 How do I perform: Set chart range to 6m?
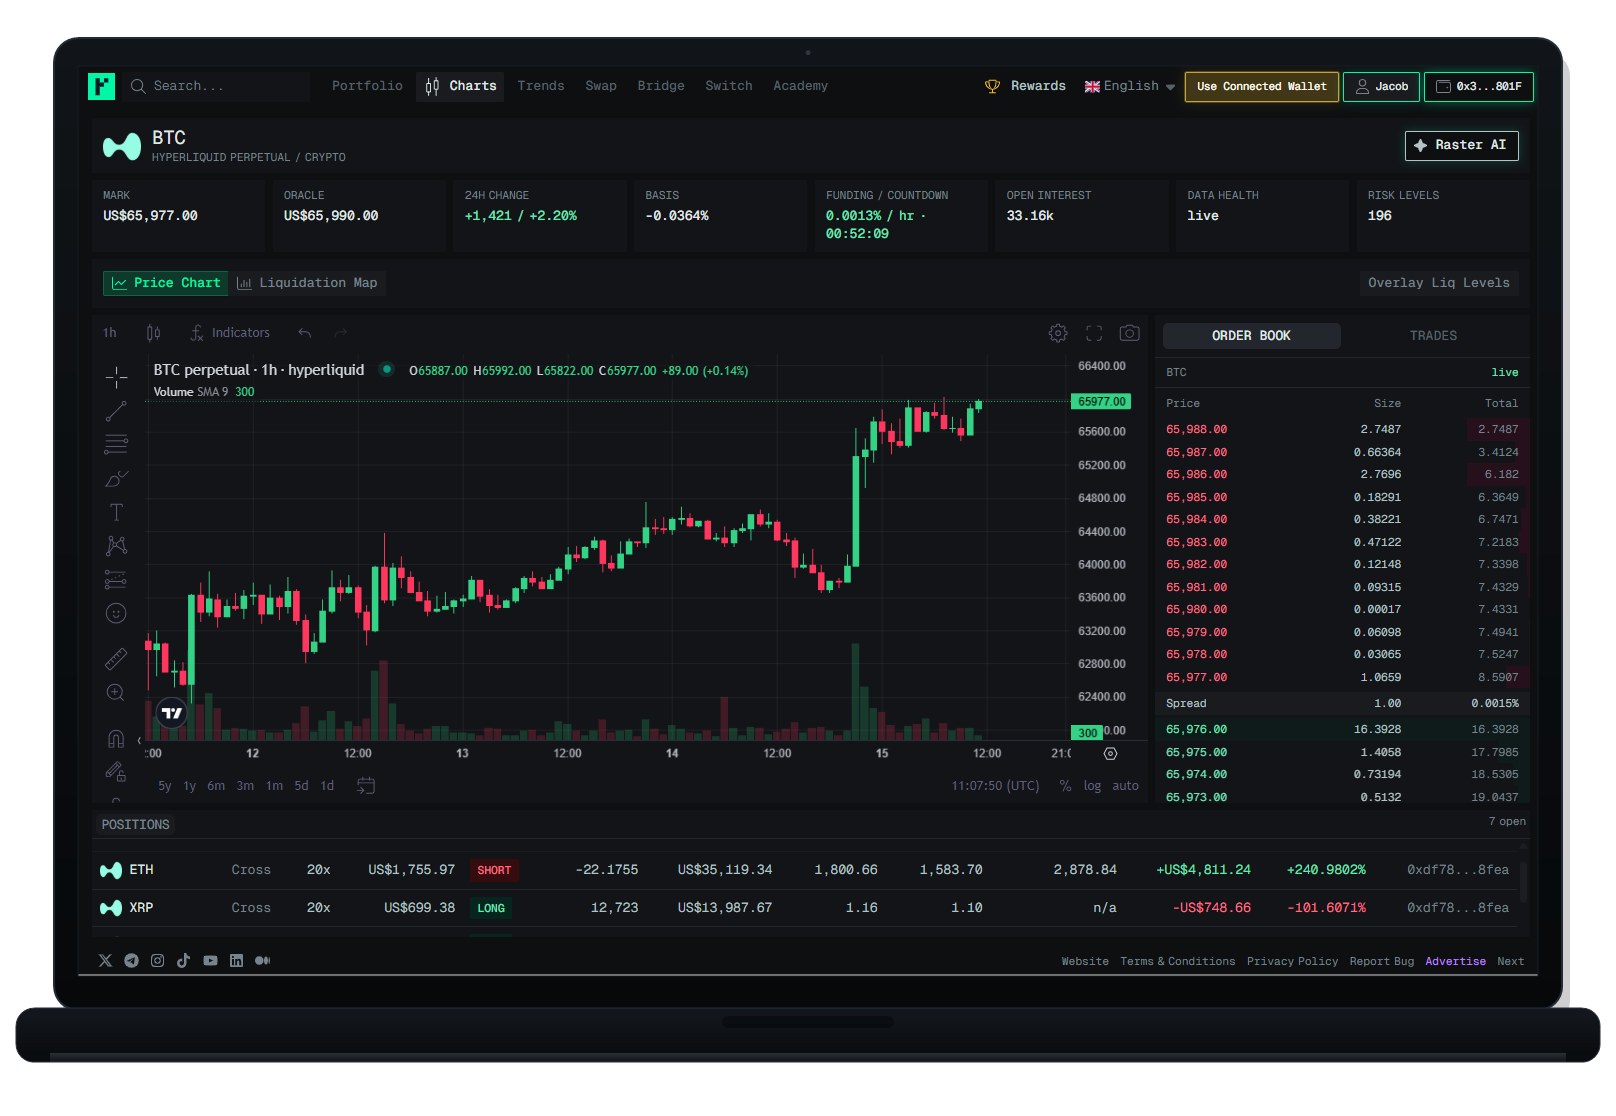tap(216, 786)
